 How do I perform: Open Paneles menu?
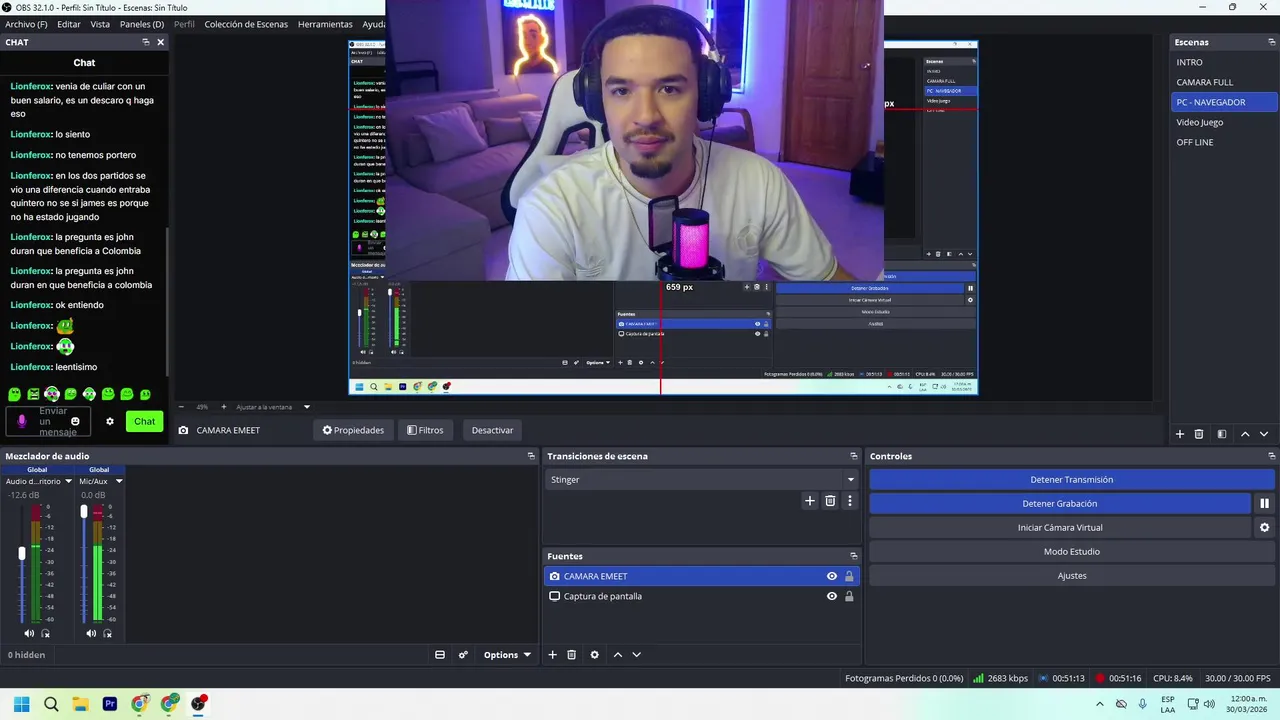pos(142,24)
